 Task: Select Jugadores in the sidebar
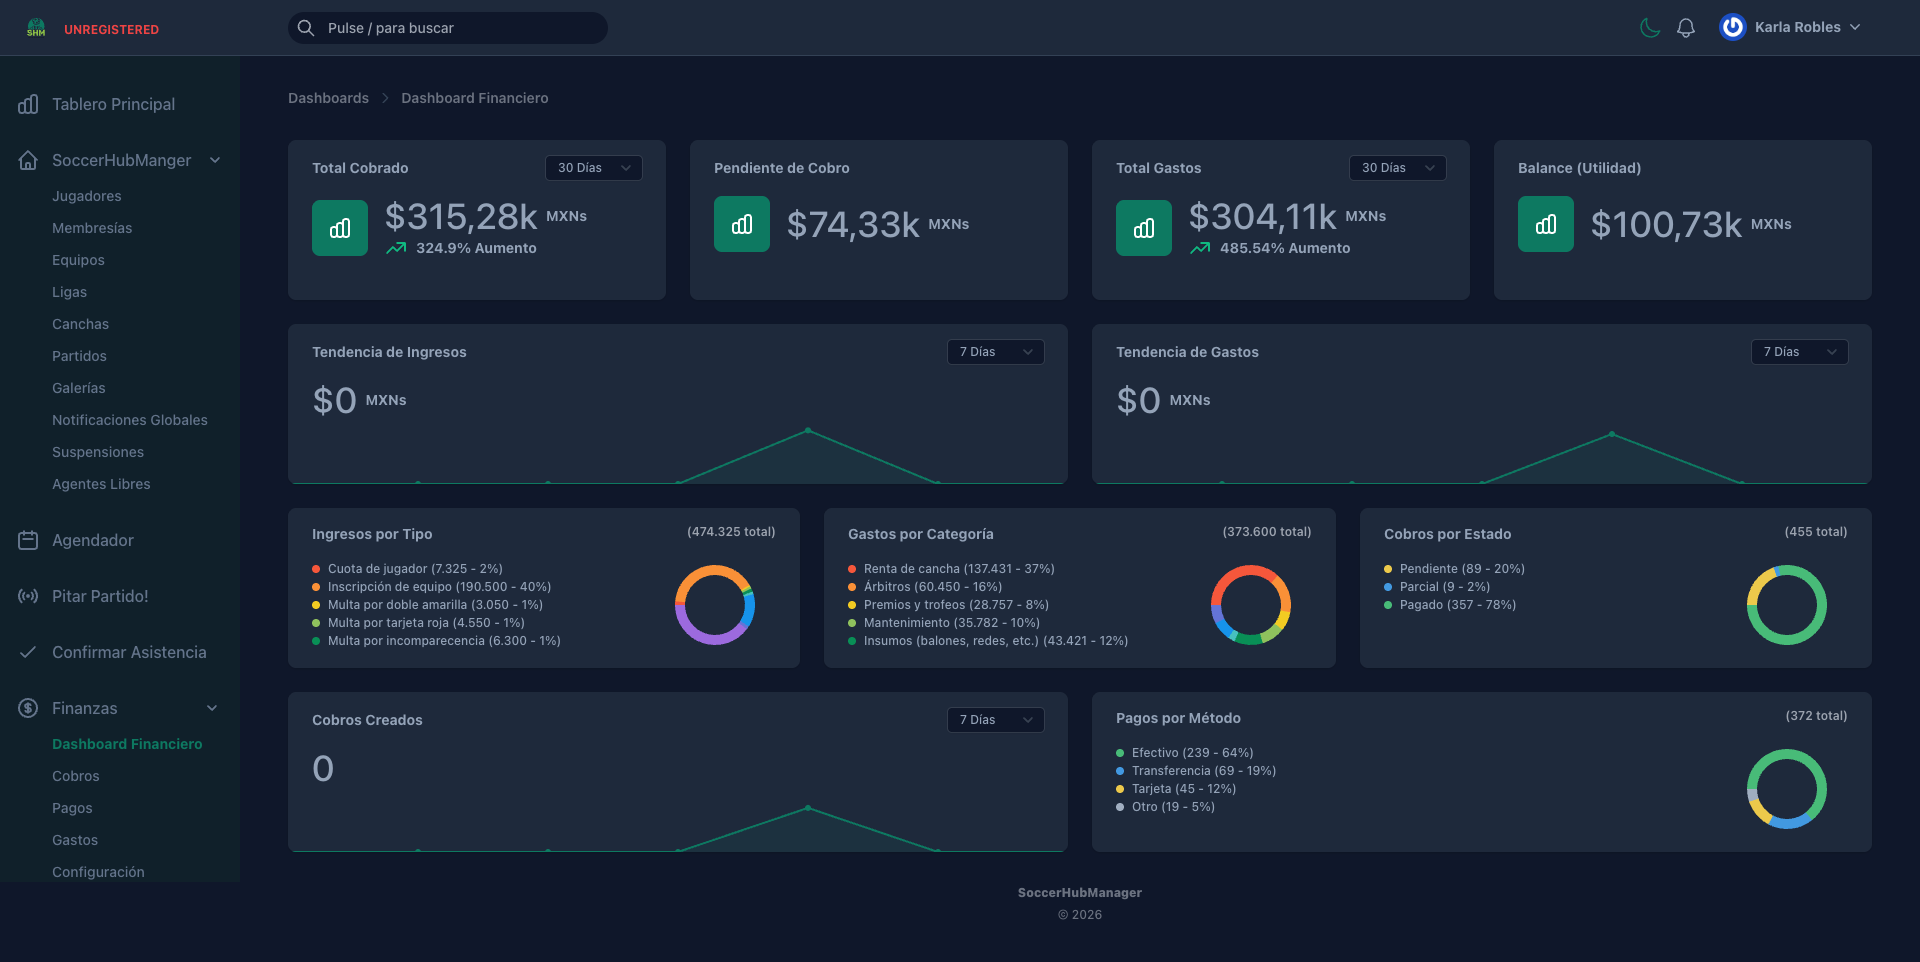click(86, 196)
